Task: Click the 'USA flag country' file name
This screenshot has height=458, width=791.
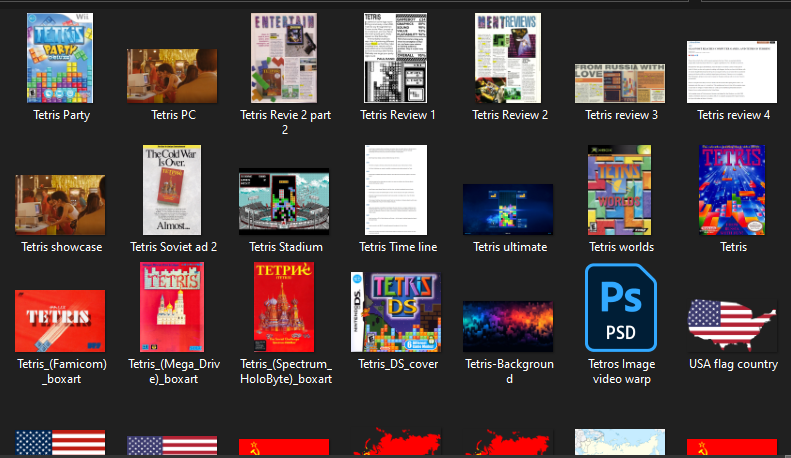Action: 733,364
